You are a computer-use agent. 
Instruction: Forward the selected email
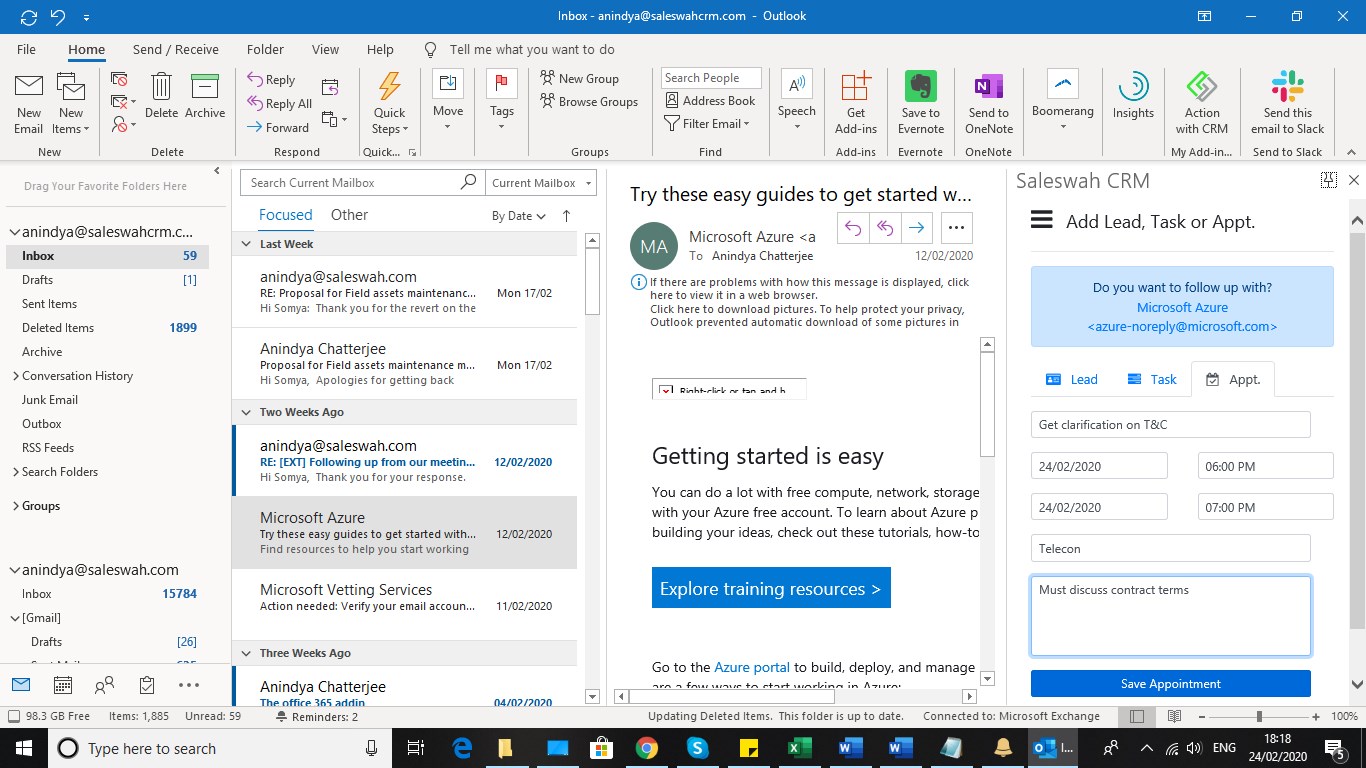tap(278, 128)
